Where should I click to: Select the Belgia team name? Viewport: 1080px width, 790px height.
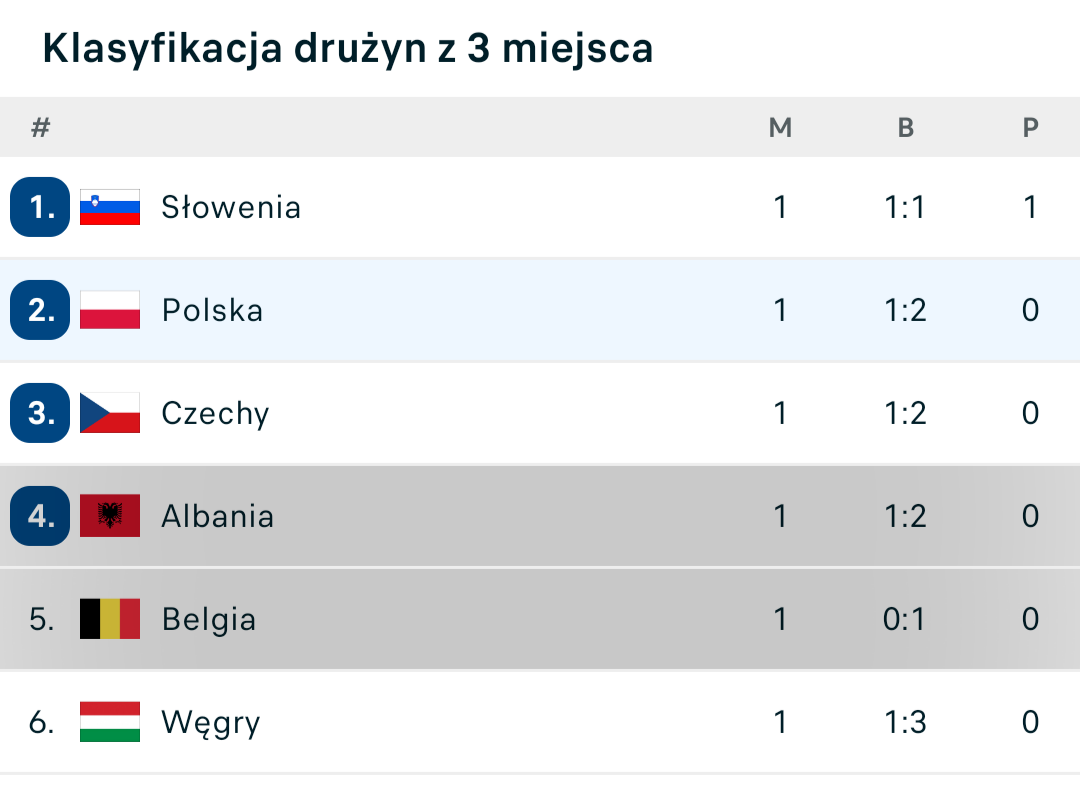(x=209, y=619)
